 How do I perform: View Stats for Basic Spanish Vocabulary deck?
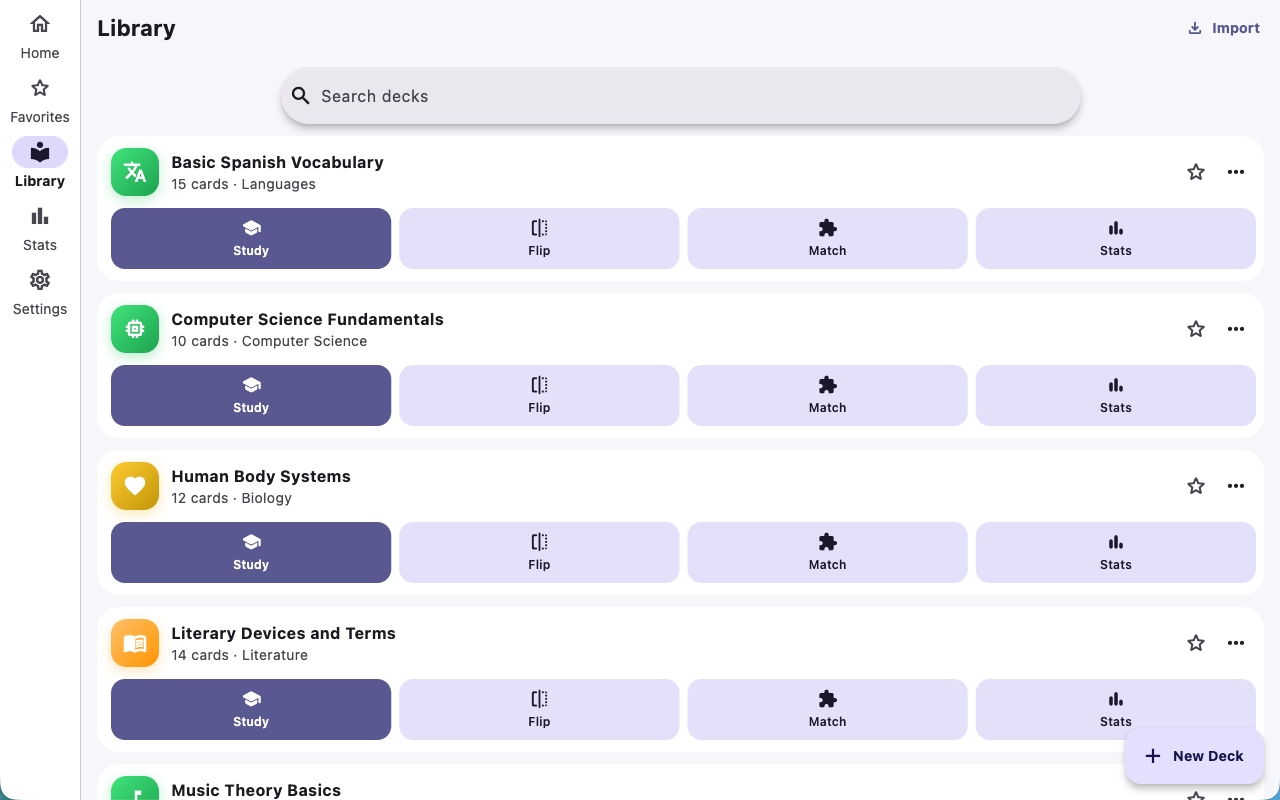(1116, 238)
